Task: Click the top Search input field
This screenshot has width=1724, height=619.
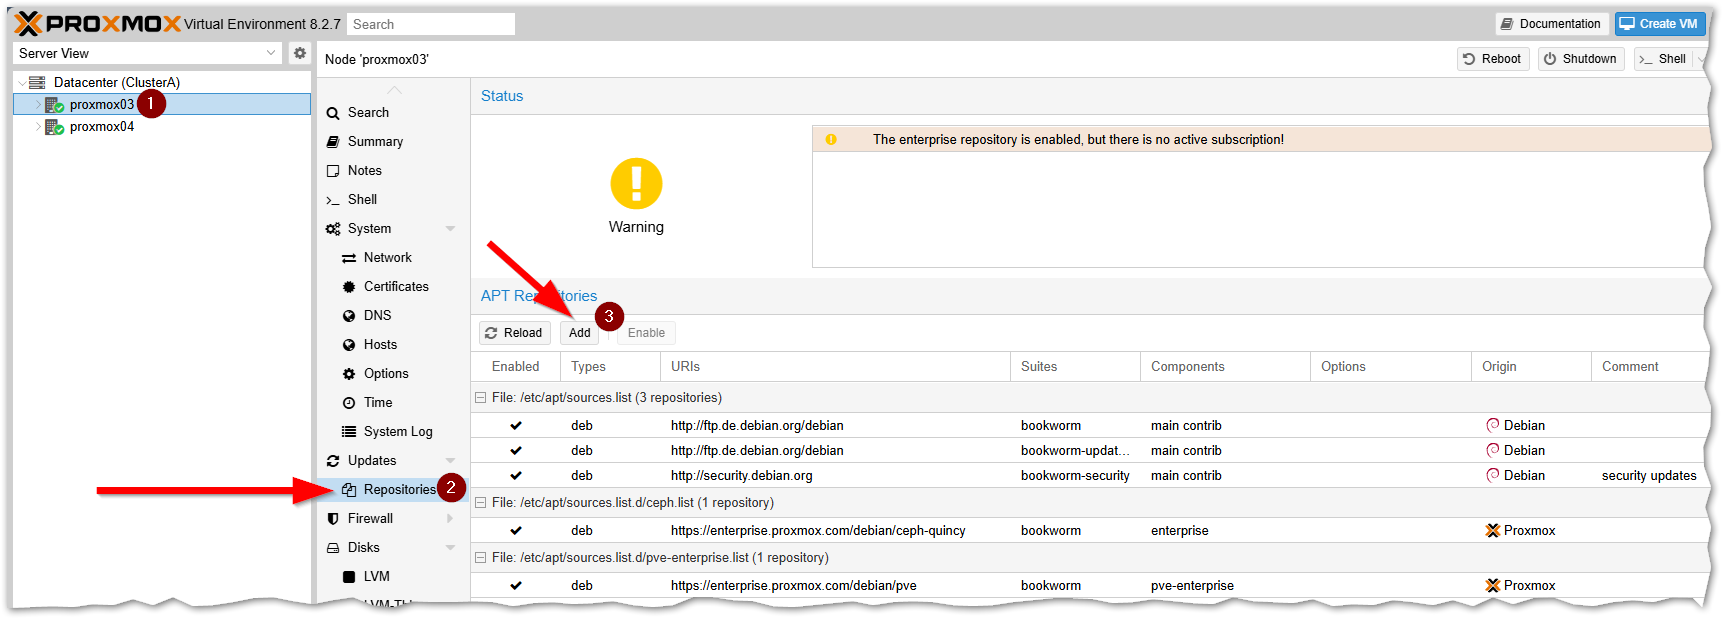Action: (x=430, y=24)
